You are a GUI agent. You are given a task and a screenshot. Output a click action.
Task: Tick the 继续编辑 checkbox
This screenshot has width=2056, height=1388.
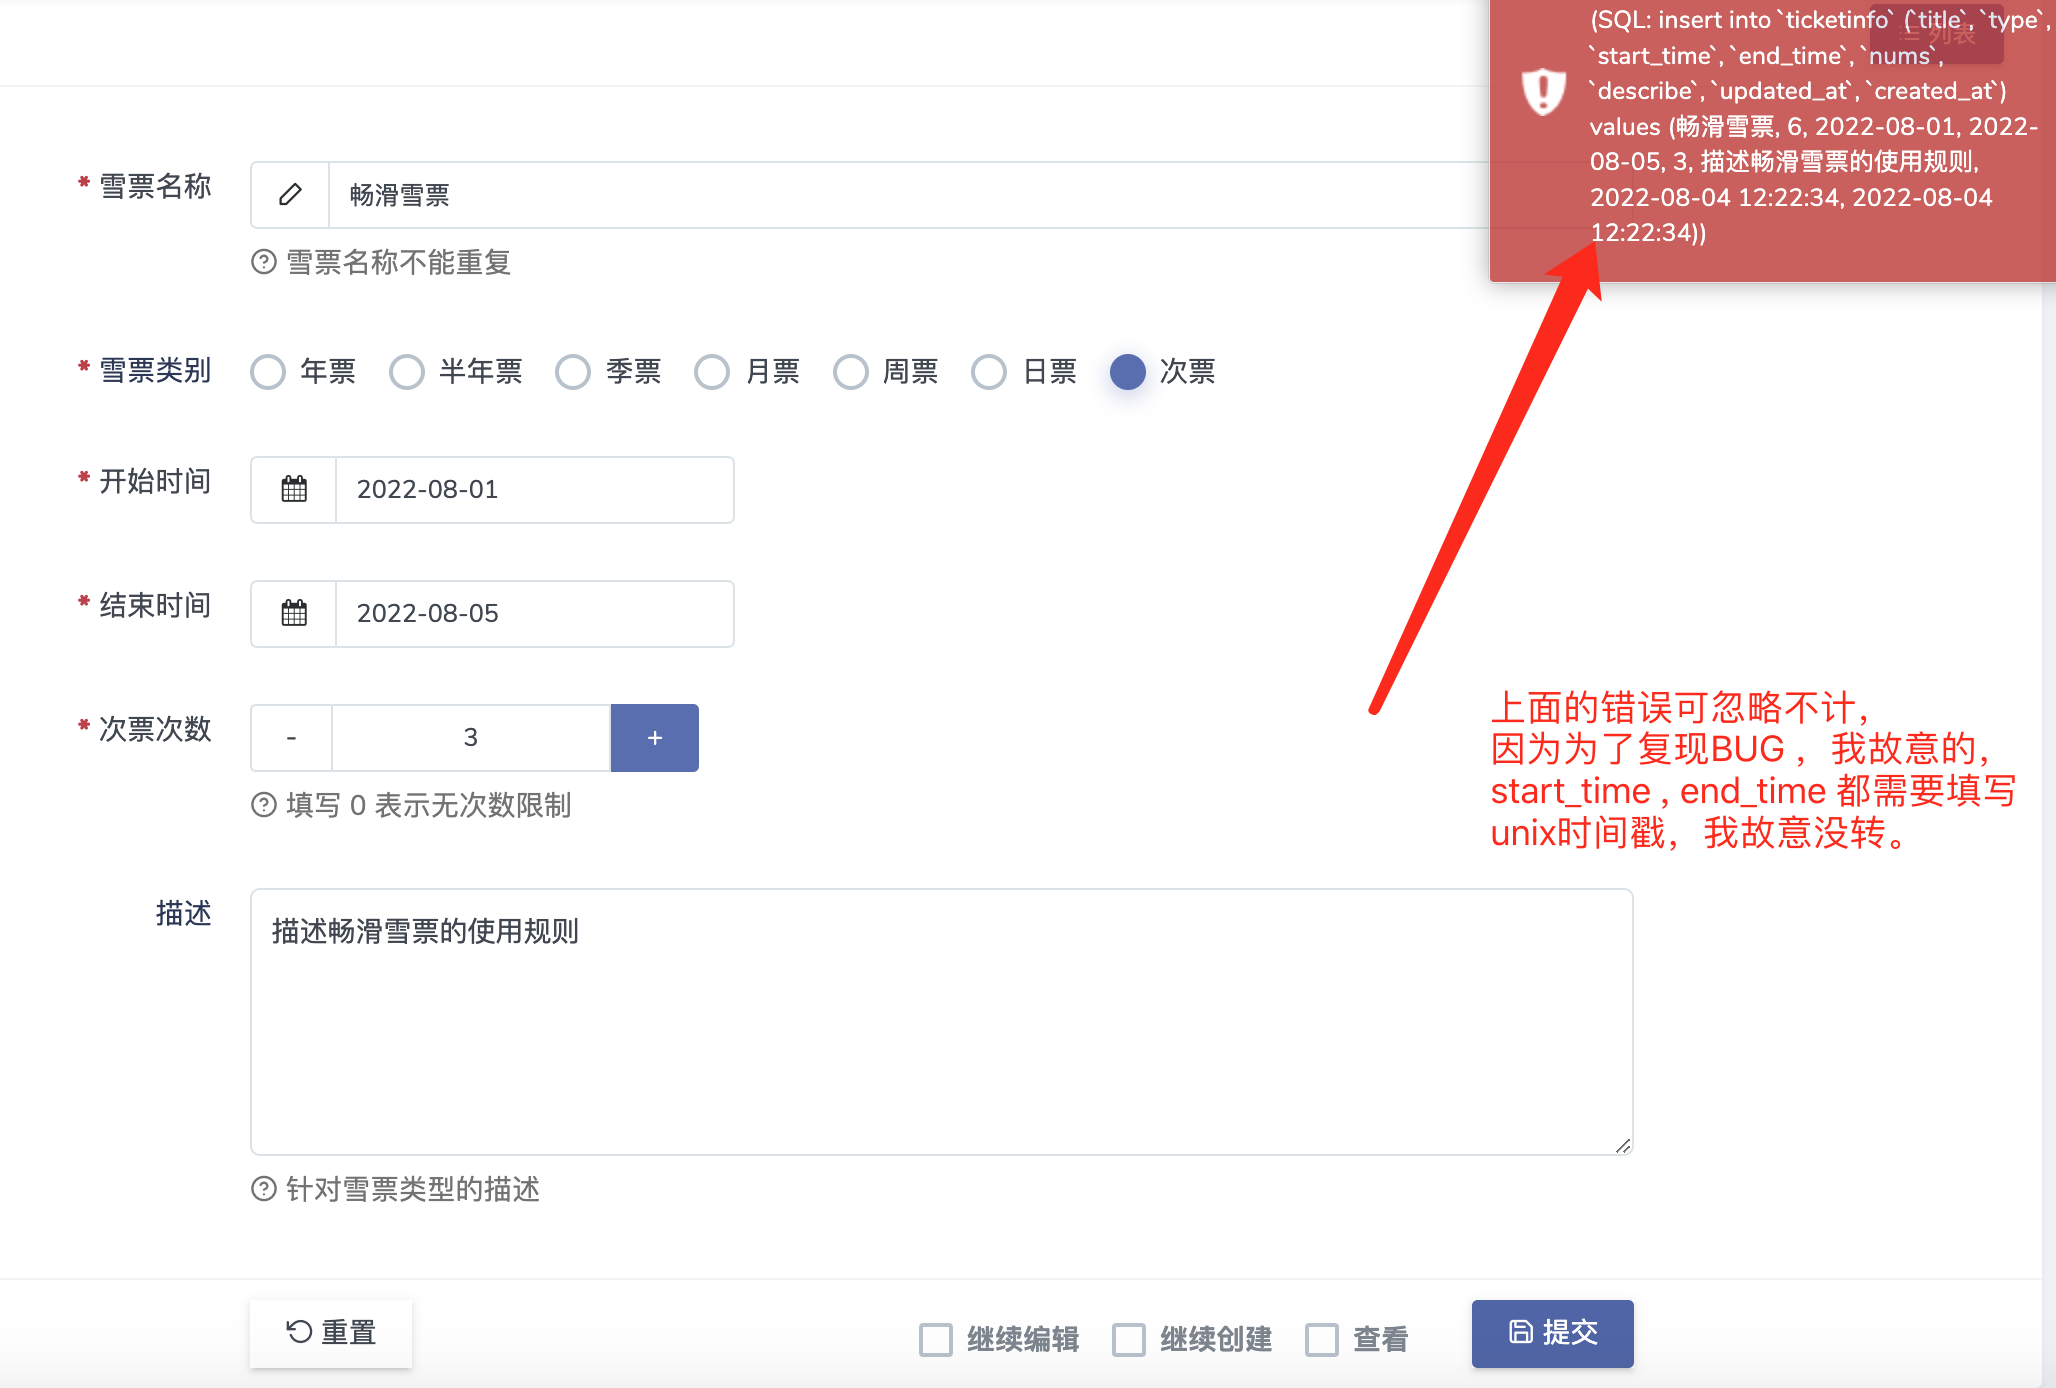click(x=936, y=1339)
